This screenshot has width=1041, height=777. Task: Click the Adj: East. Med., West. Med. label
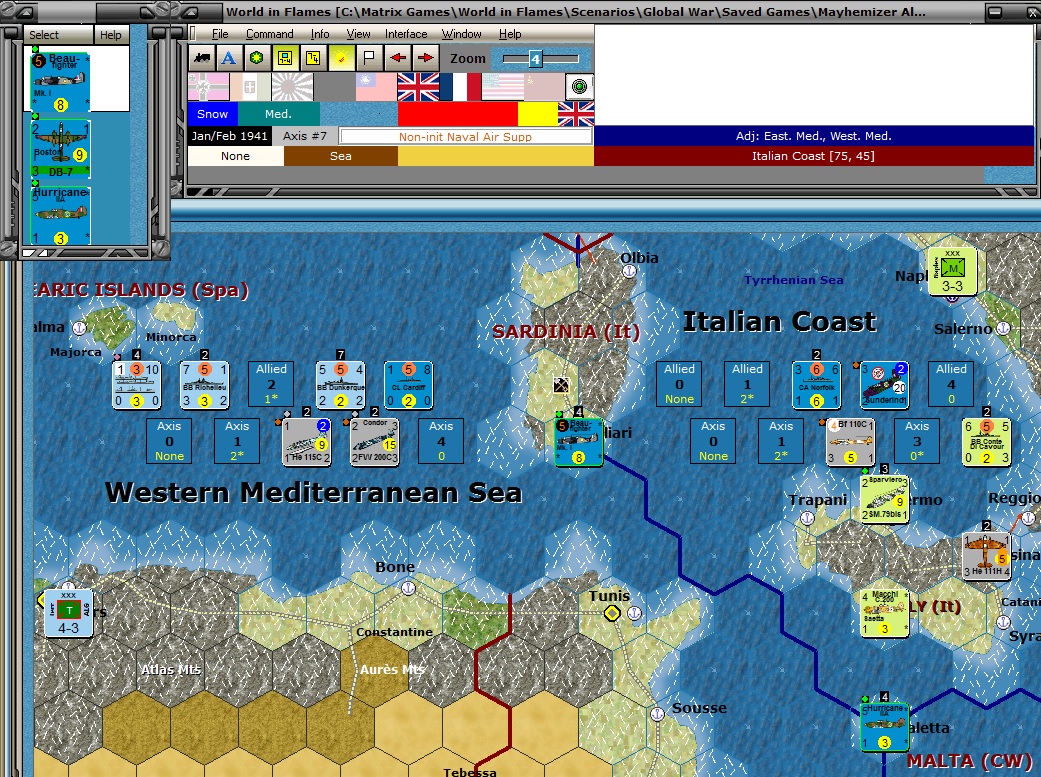(814, 136)
